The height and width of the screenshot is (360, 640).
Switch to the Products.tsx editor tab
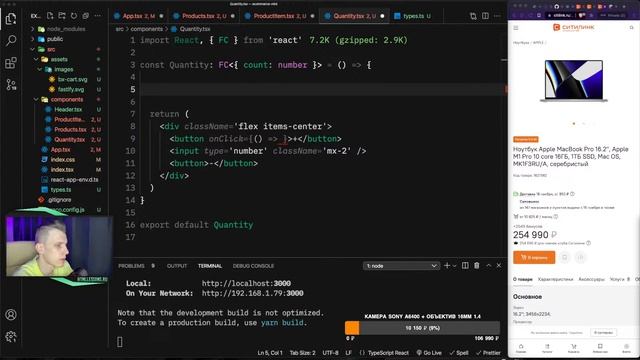[204, 16]
